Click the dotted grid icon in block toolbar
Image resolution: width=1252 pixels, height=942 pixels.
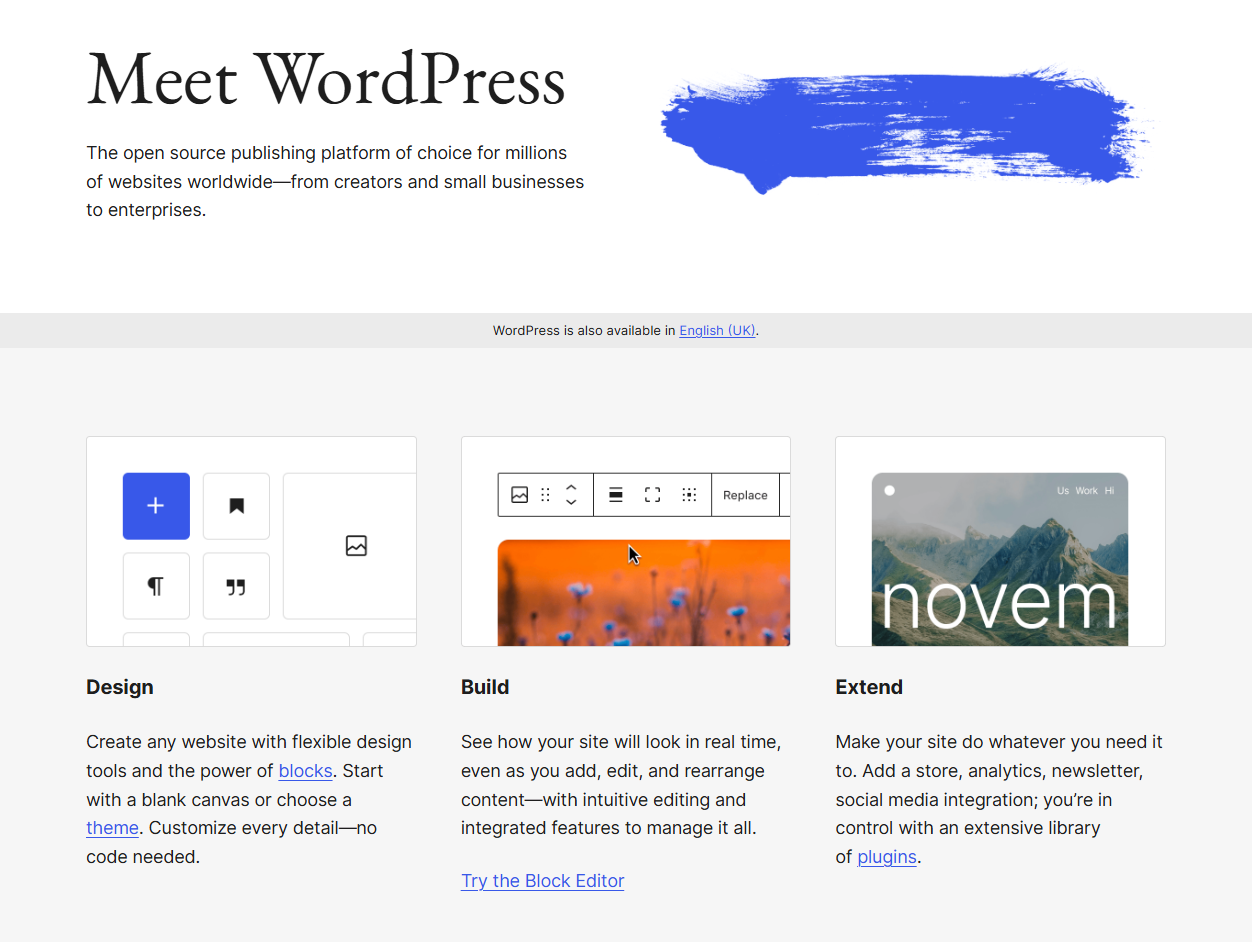(689, 495)
